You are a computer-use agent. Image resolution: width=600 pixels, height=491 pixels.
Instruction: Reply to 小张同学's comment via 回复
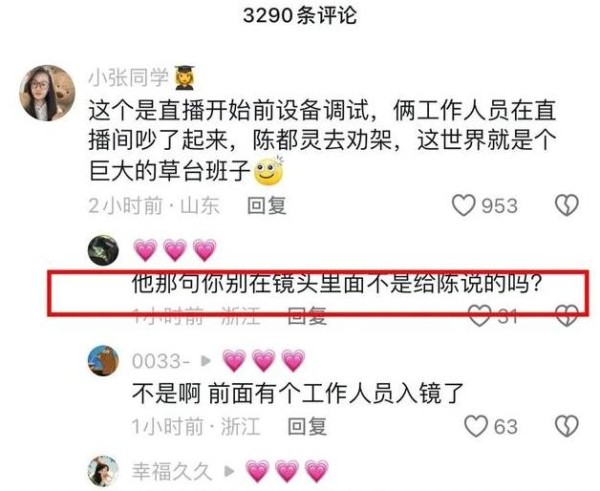click(267, 206)
